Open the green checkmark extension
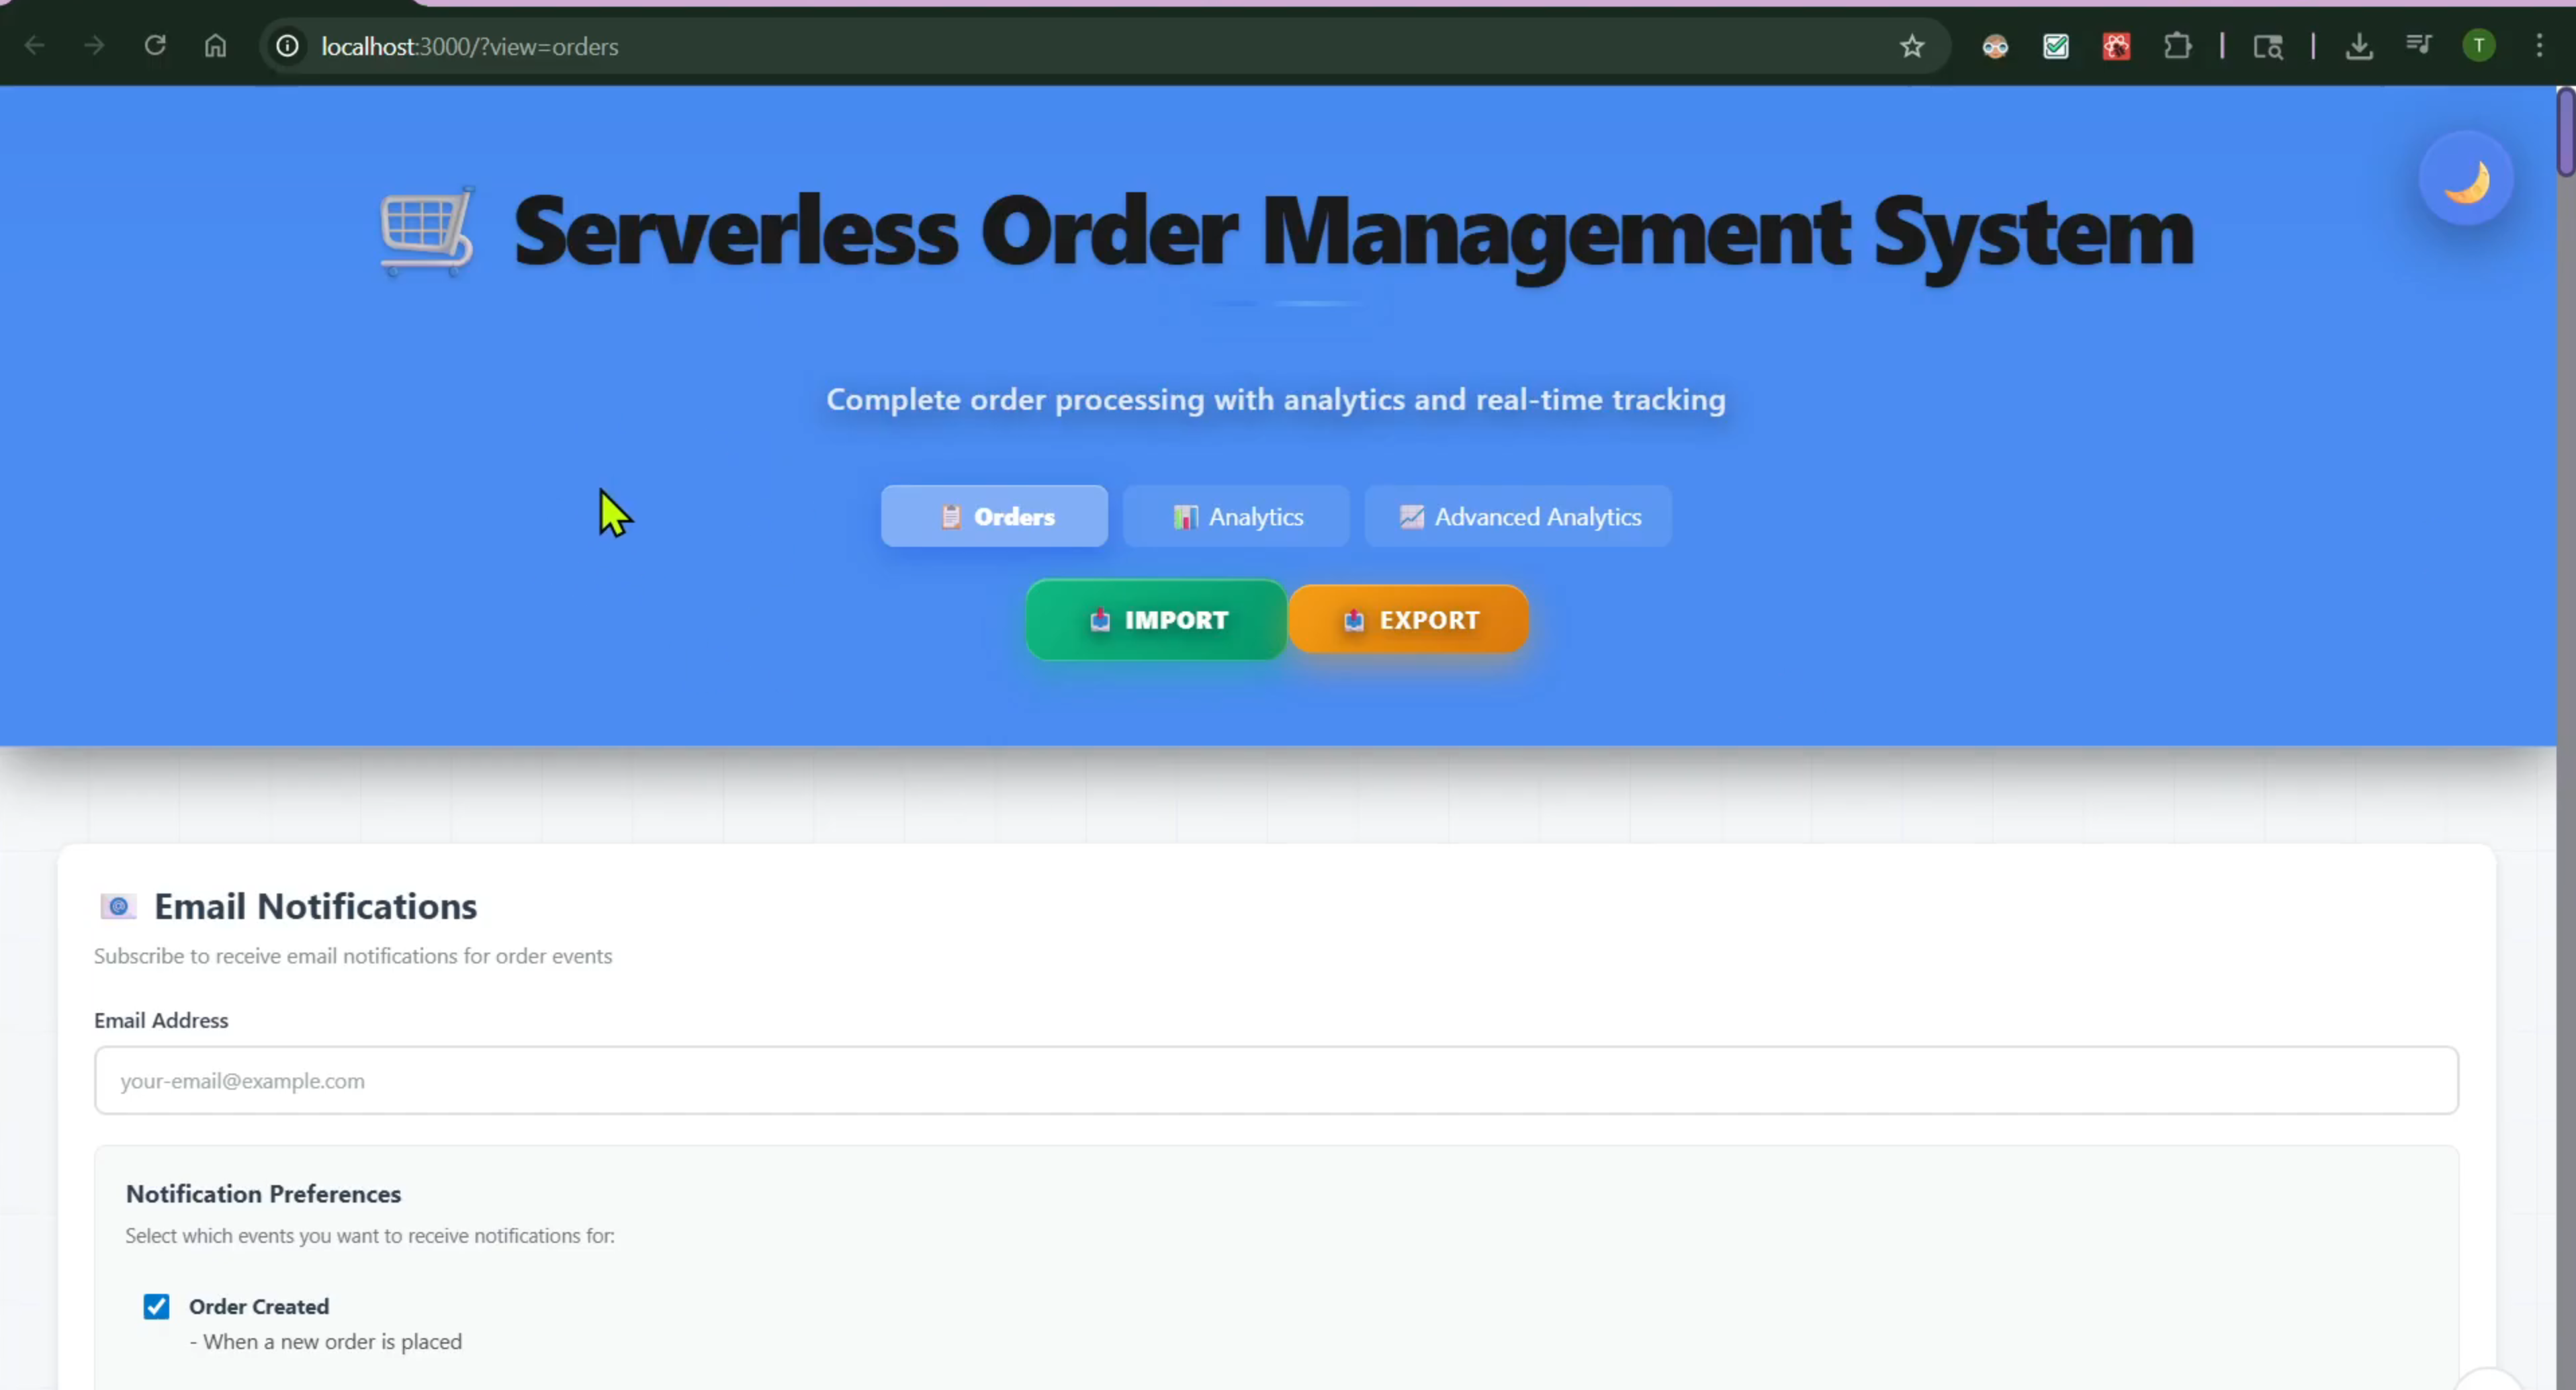The height and width of the screenshot is (1390, 2576). click(2056, 46)
